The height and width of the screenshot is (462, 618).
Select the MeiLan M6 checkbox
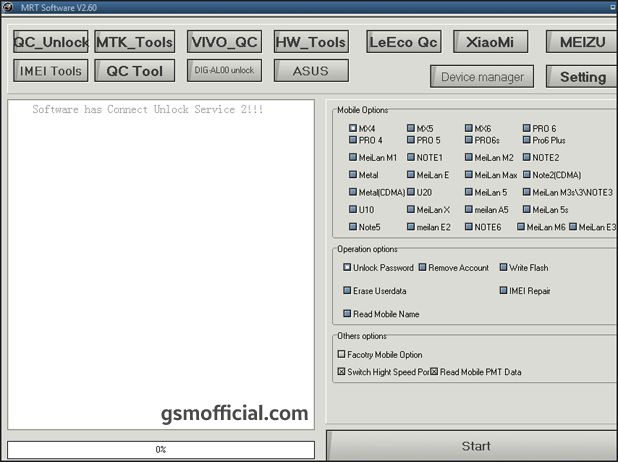pyautogui.click(x=521, y=226)
